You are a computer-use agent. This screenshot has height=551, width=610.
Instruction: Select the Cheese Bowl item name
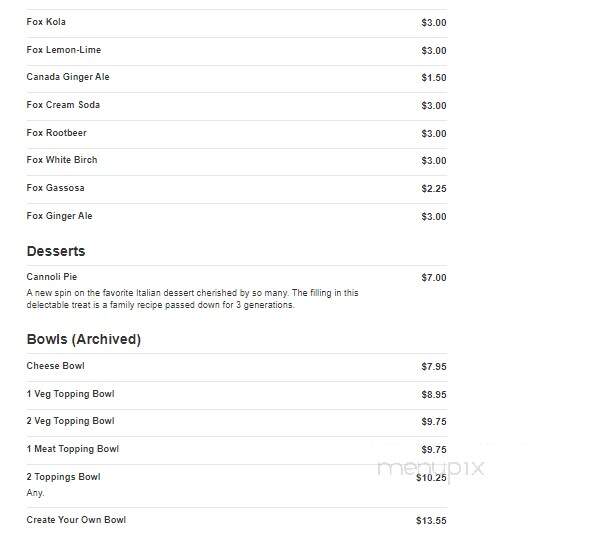[56, 366]
